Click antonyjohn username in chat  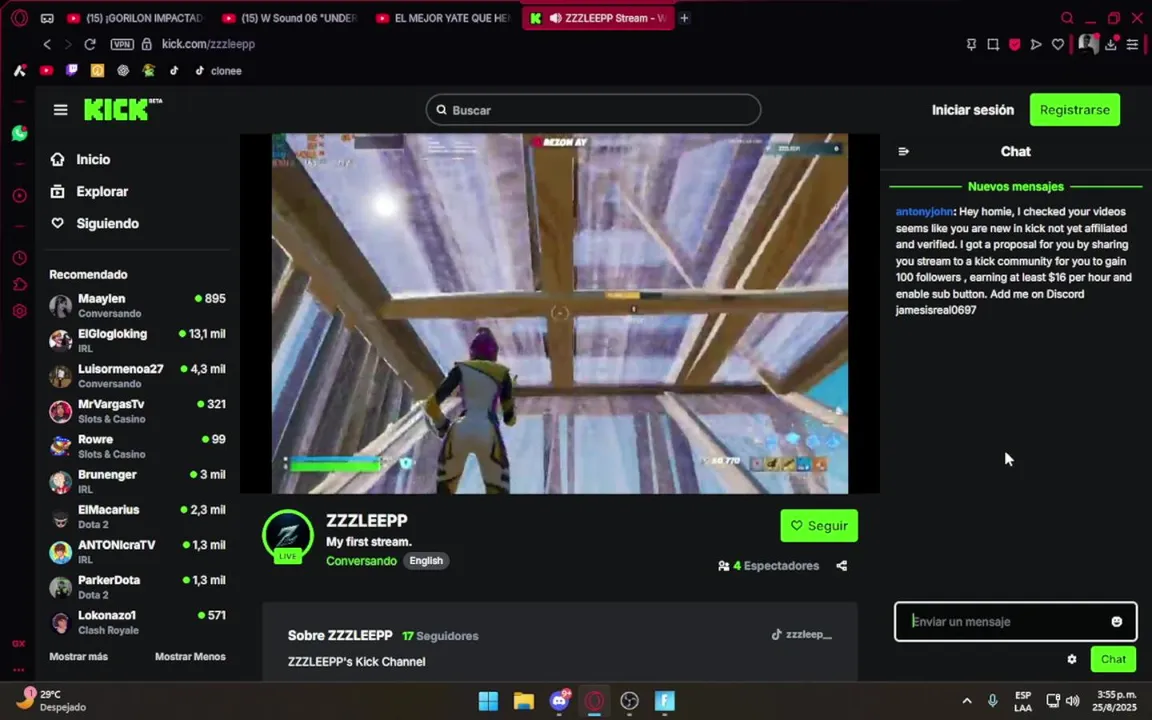point(924,212)
